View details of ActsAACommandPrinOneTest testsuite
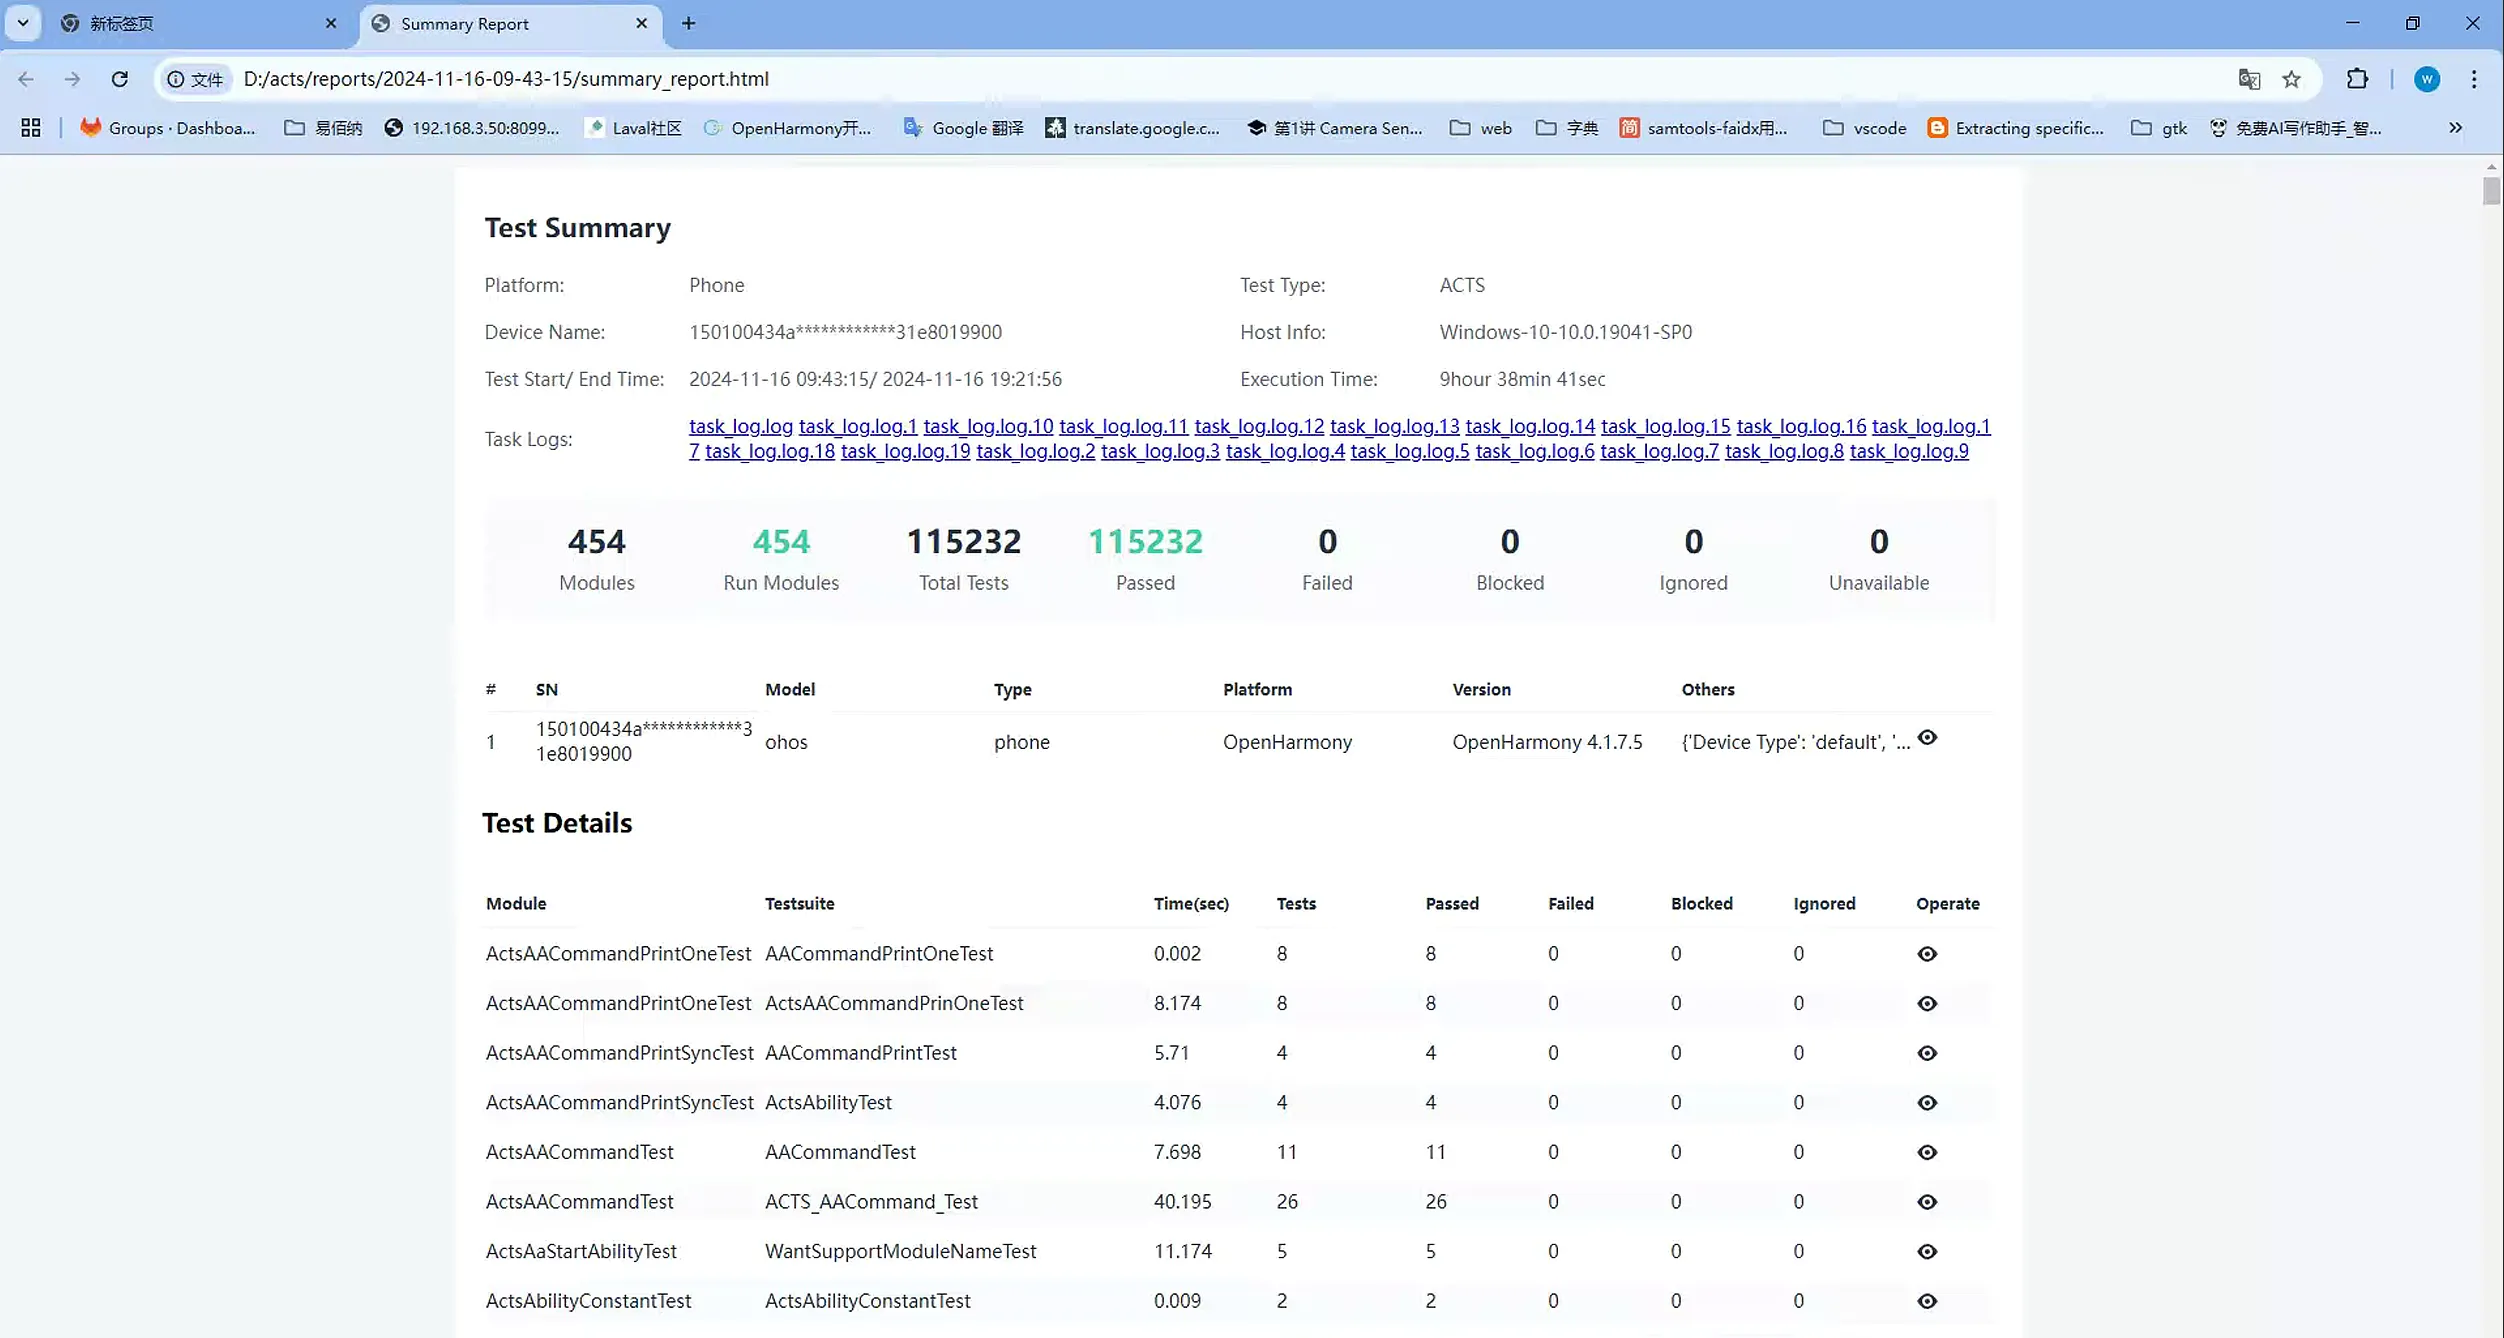This screenshot has width=2504, height=1338. click(1928, 1004)
